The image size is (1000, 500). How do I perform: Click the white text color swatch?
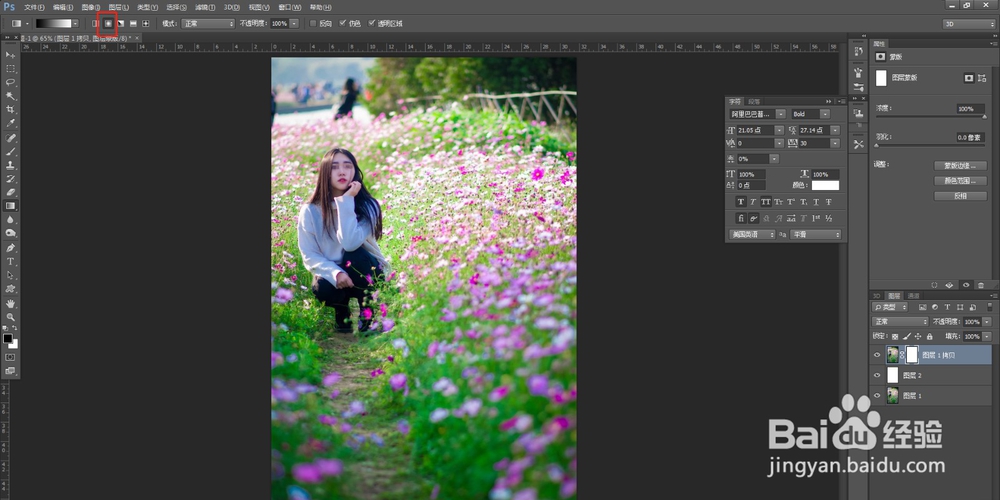coord(825,186)
